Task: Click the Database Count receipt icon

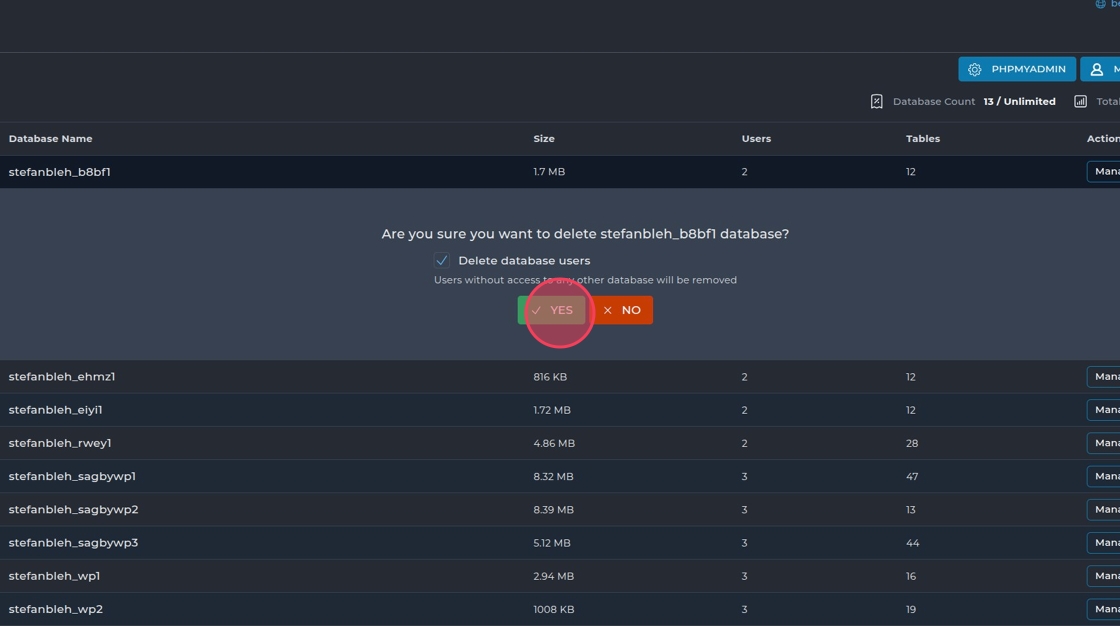Action: pos(877,101)
